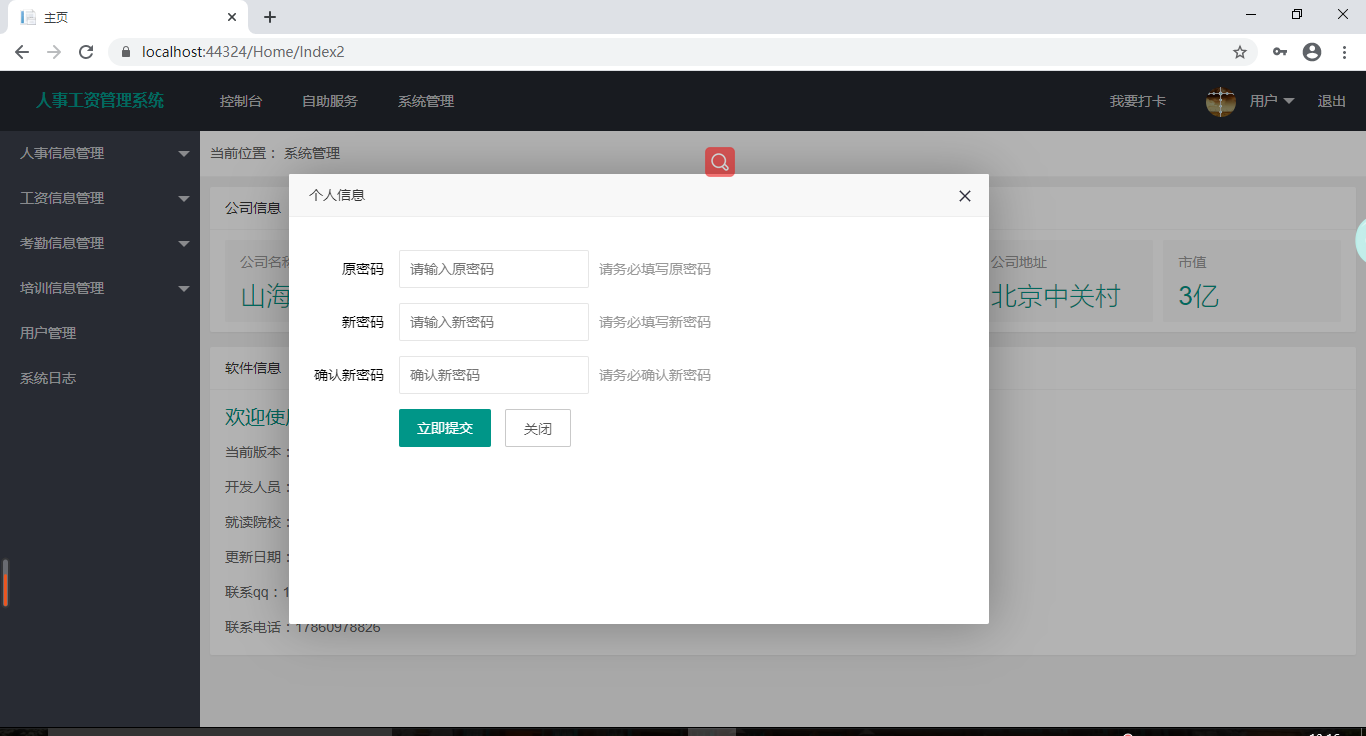Open 系统管理 in top navigation
The image size is (1366, 736).
(426, 101)
